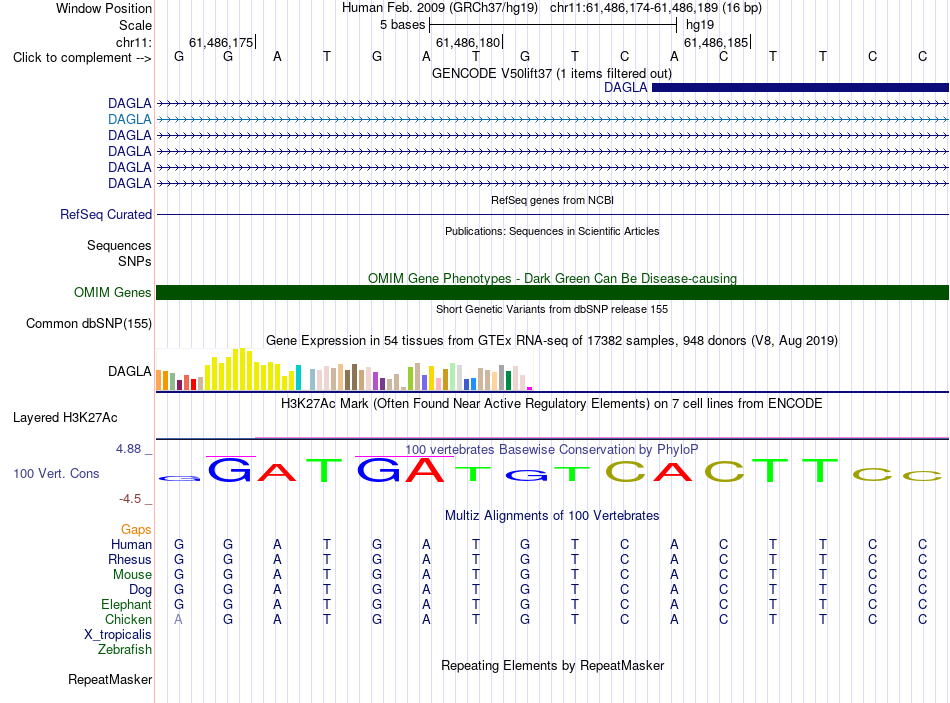Click the Scale track label

point(135,25)
